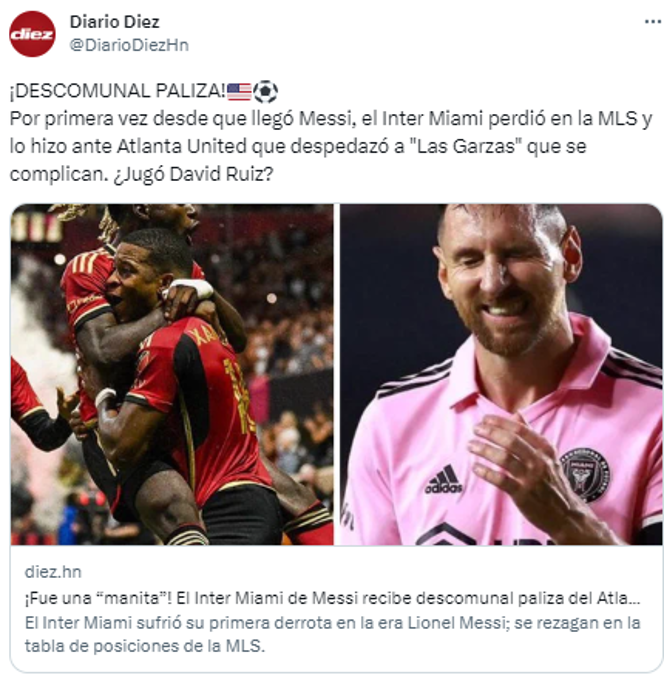
Task: Open the Diario Diez profile avatar
Action: coord(32,34)
